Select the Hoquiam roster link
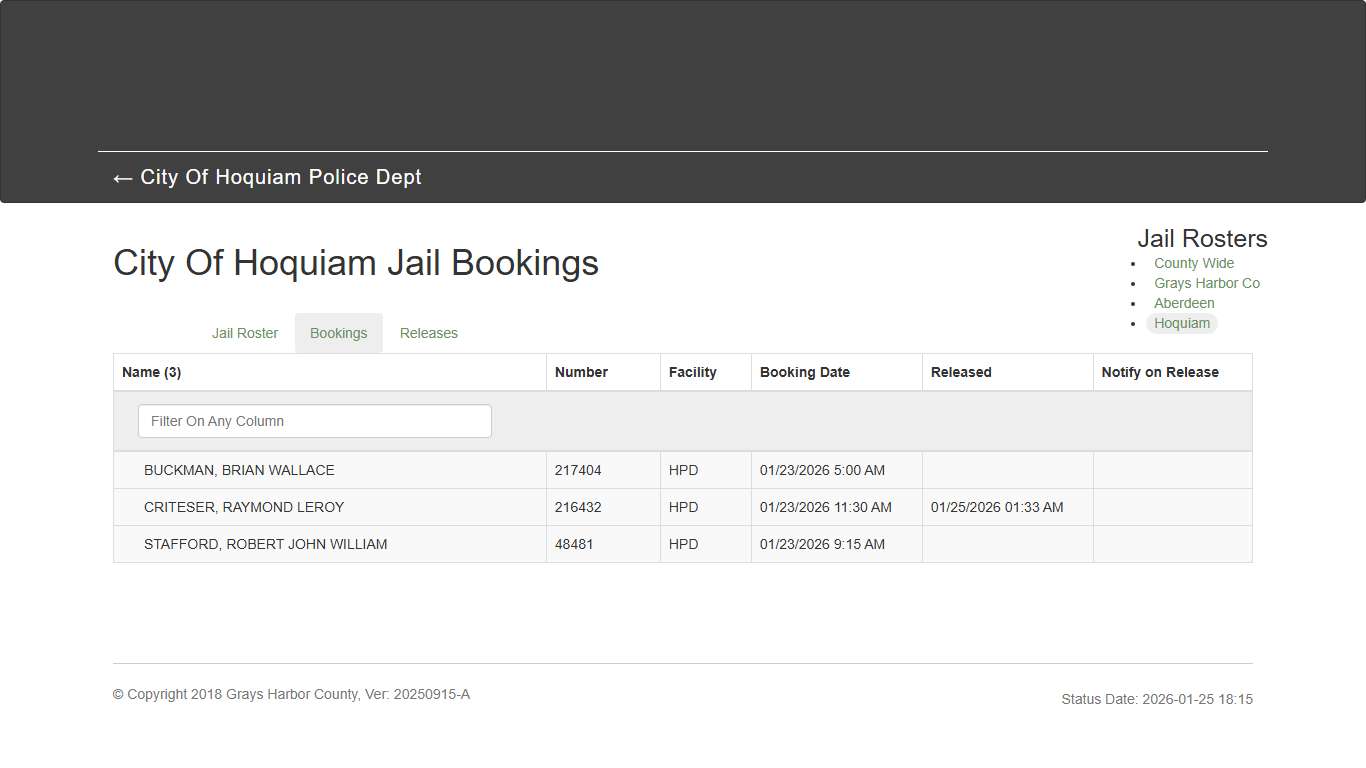This screenshot has height=768, width=1366. click(1182, 323)
